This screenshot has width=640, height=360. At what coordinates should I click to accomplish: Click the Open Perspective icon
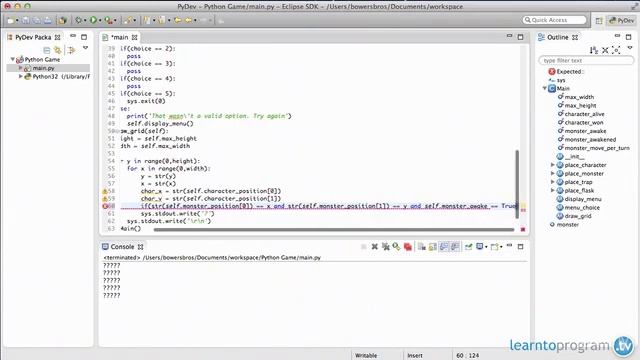(599, 20)
